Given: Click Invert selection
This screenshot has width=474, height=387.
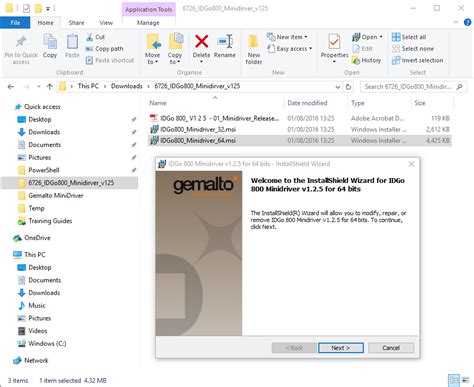Looking at the screenshot, I should coord(418,60).
